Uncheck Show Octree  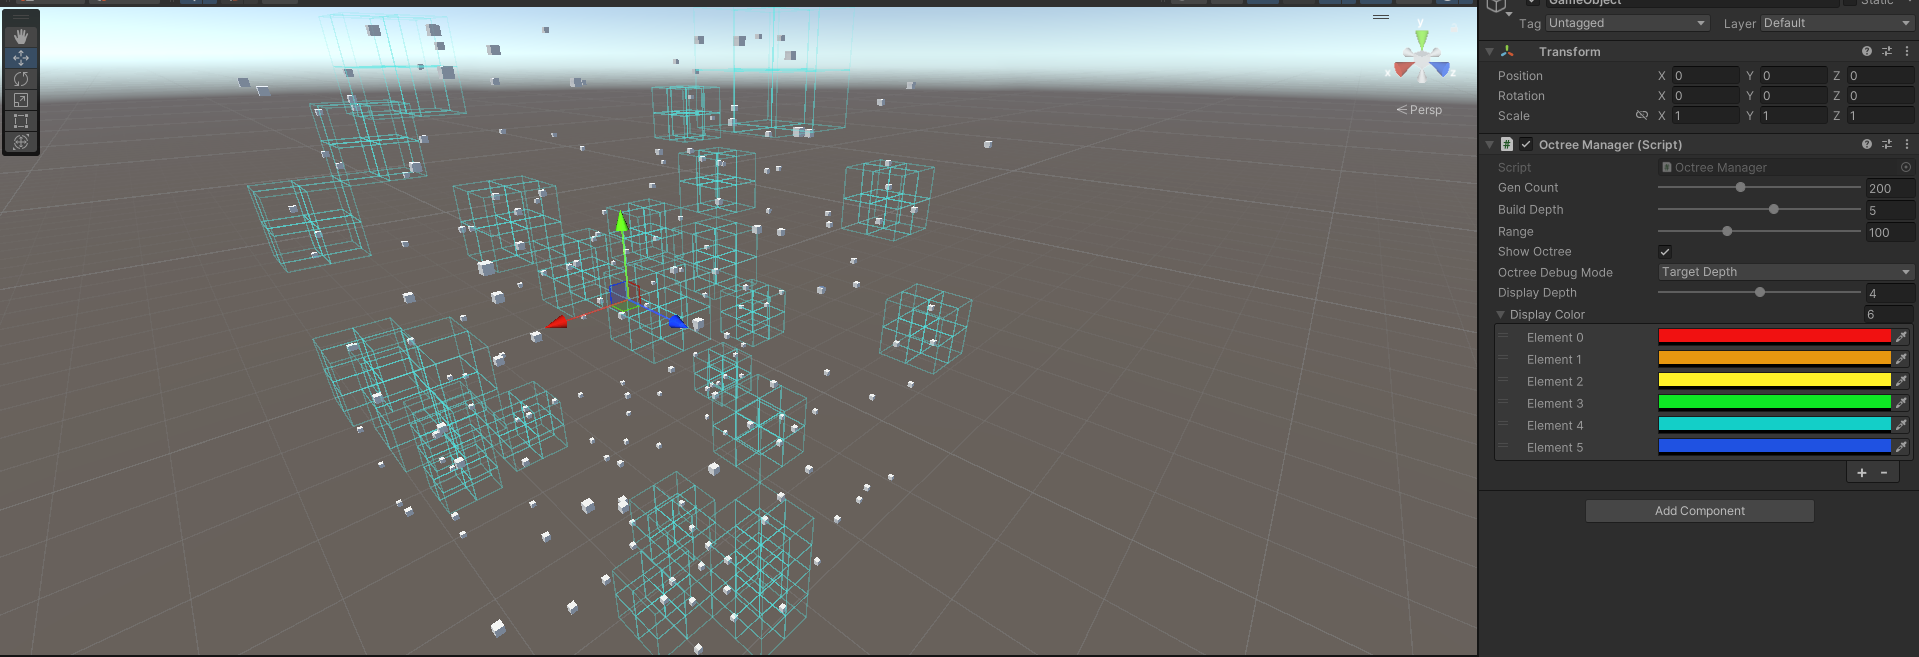coord(1665,252)
